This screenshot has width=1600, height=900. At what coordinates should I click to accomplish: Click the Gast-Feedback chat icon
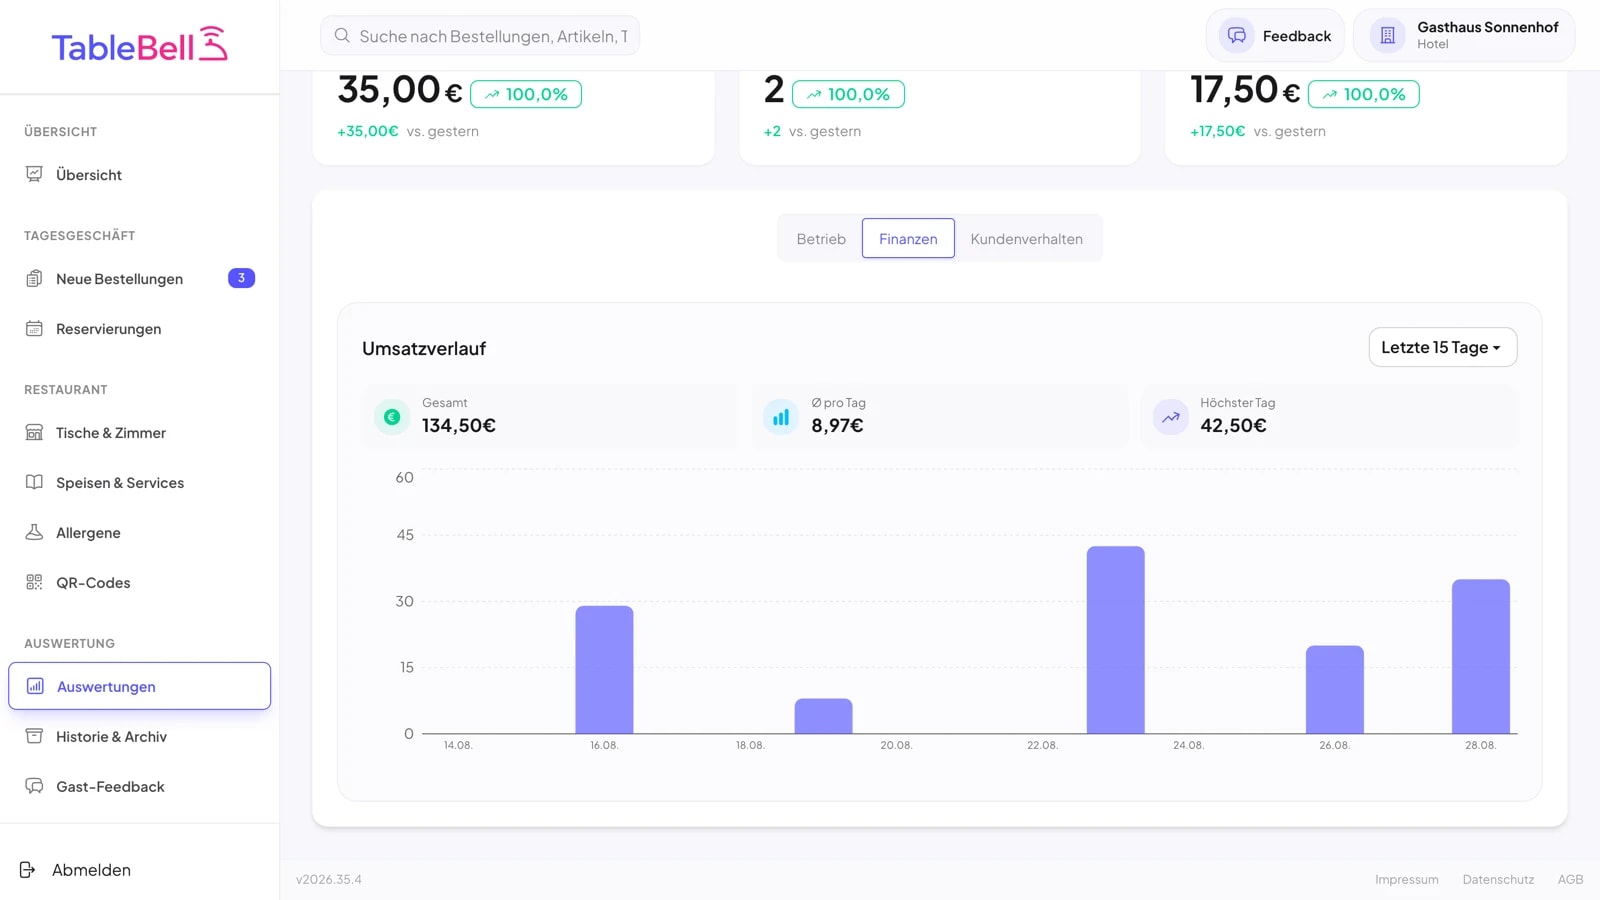pyautogui.click(x=34, y=786)
